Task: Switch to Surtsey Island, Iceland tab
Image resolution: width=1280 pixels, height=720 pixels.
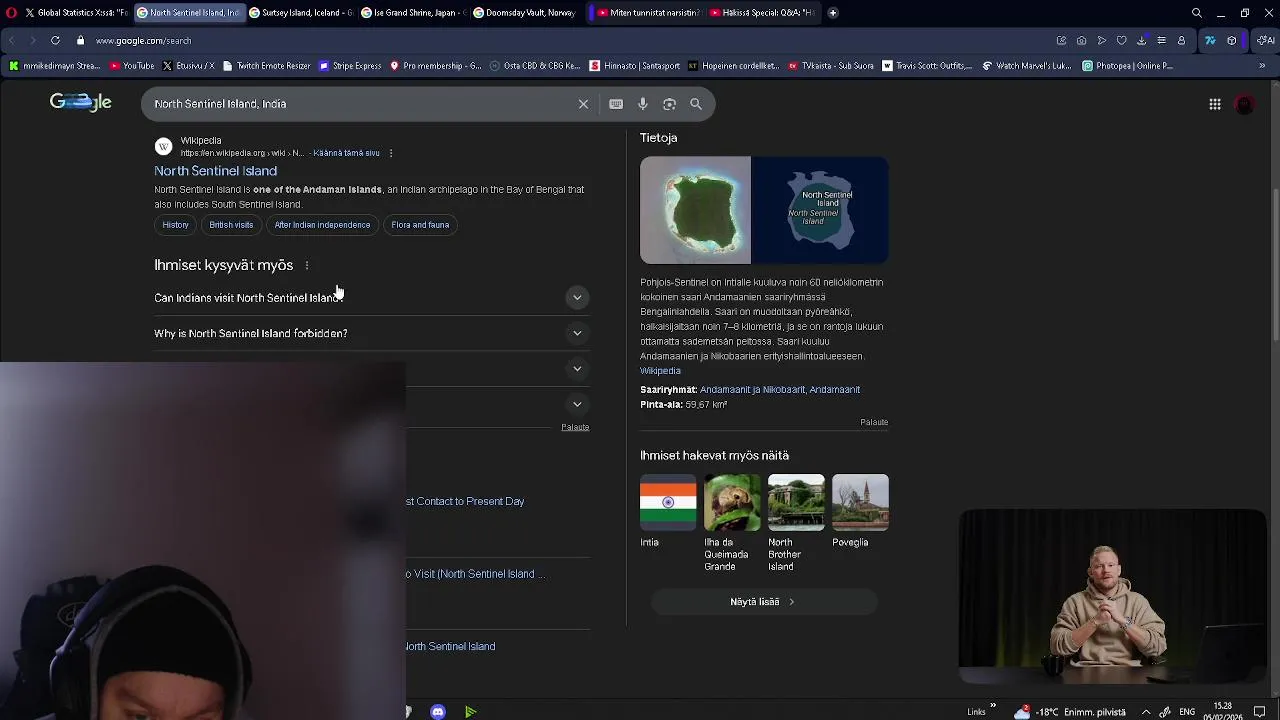Action: click(x=301, y=13)
